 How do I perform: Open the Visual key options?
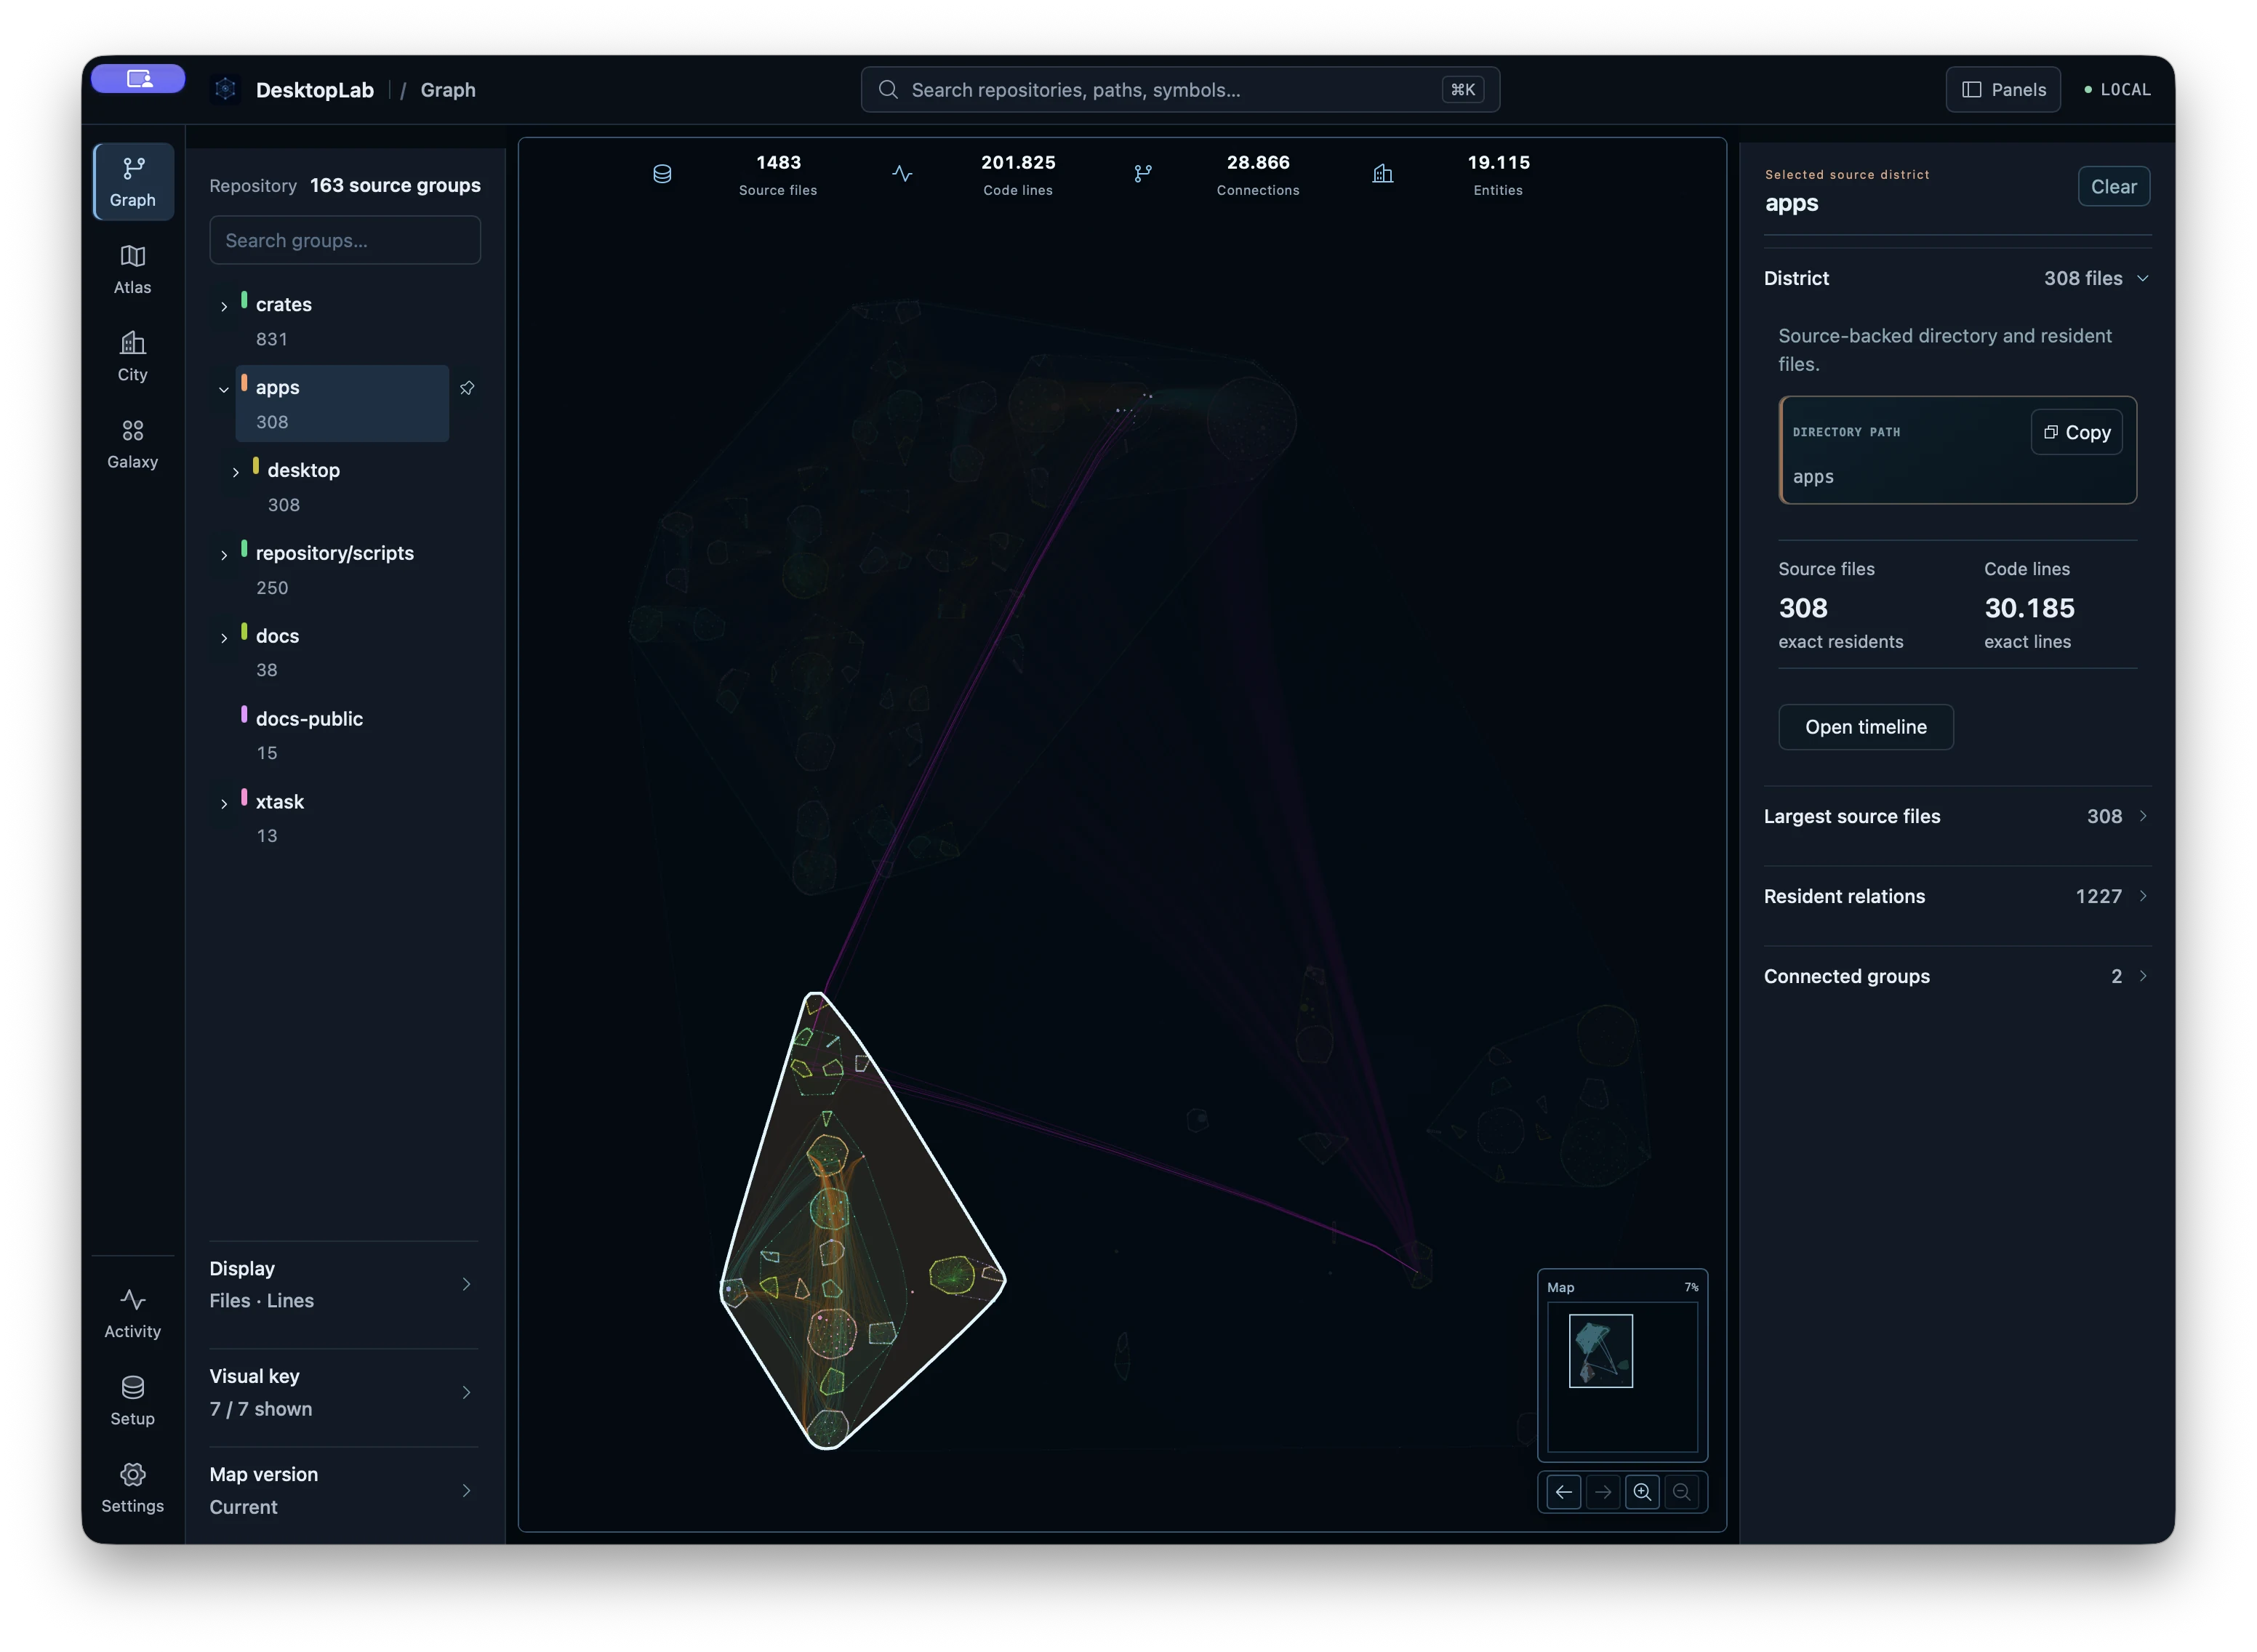point(344,1393)
